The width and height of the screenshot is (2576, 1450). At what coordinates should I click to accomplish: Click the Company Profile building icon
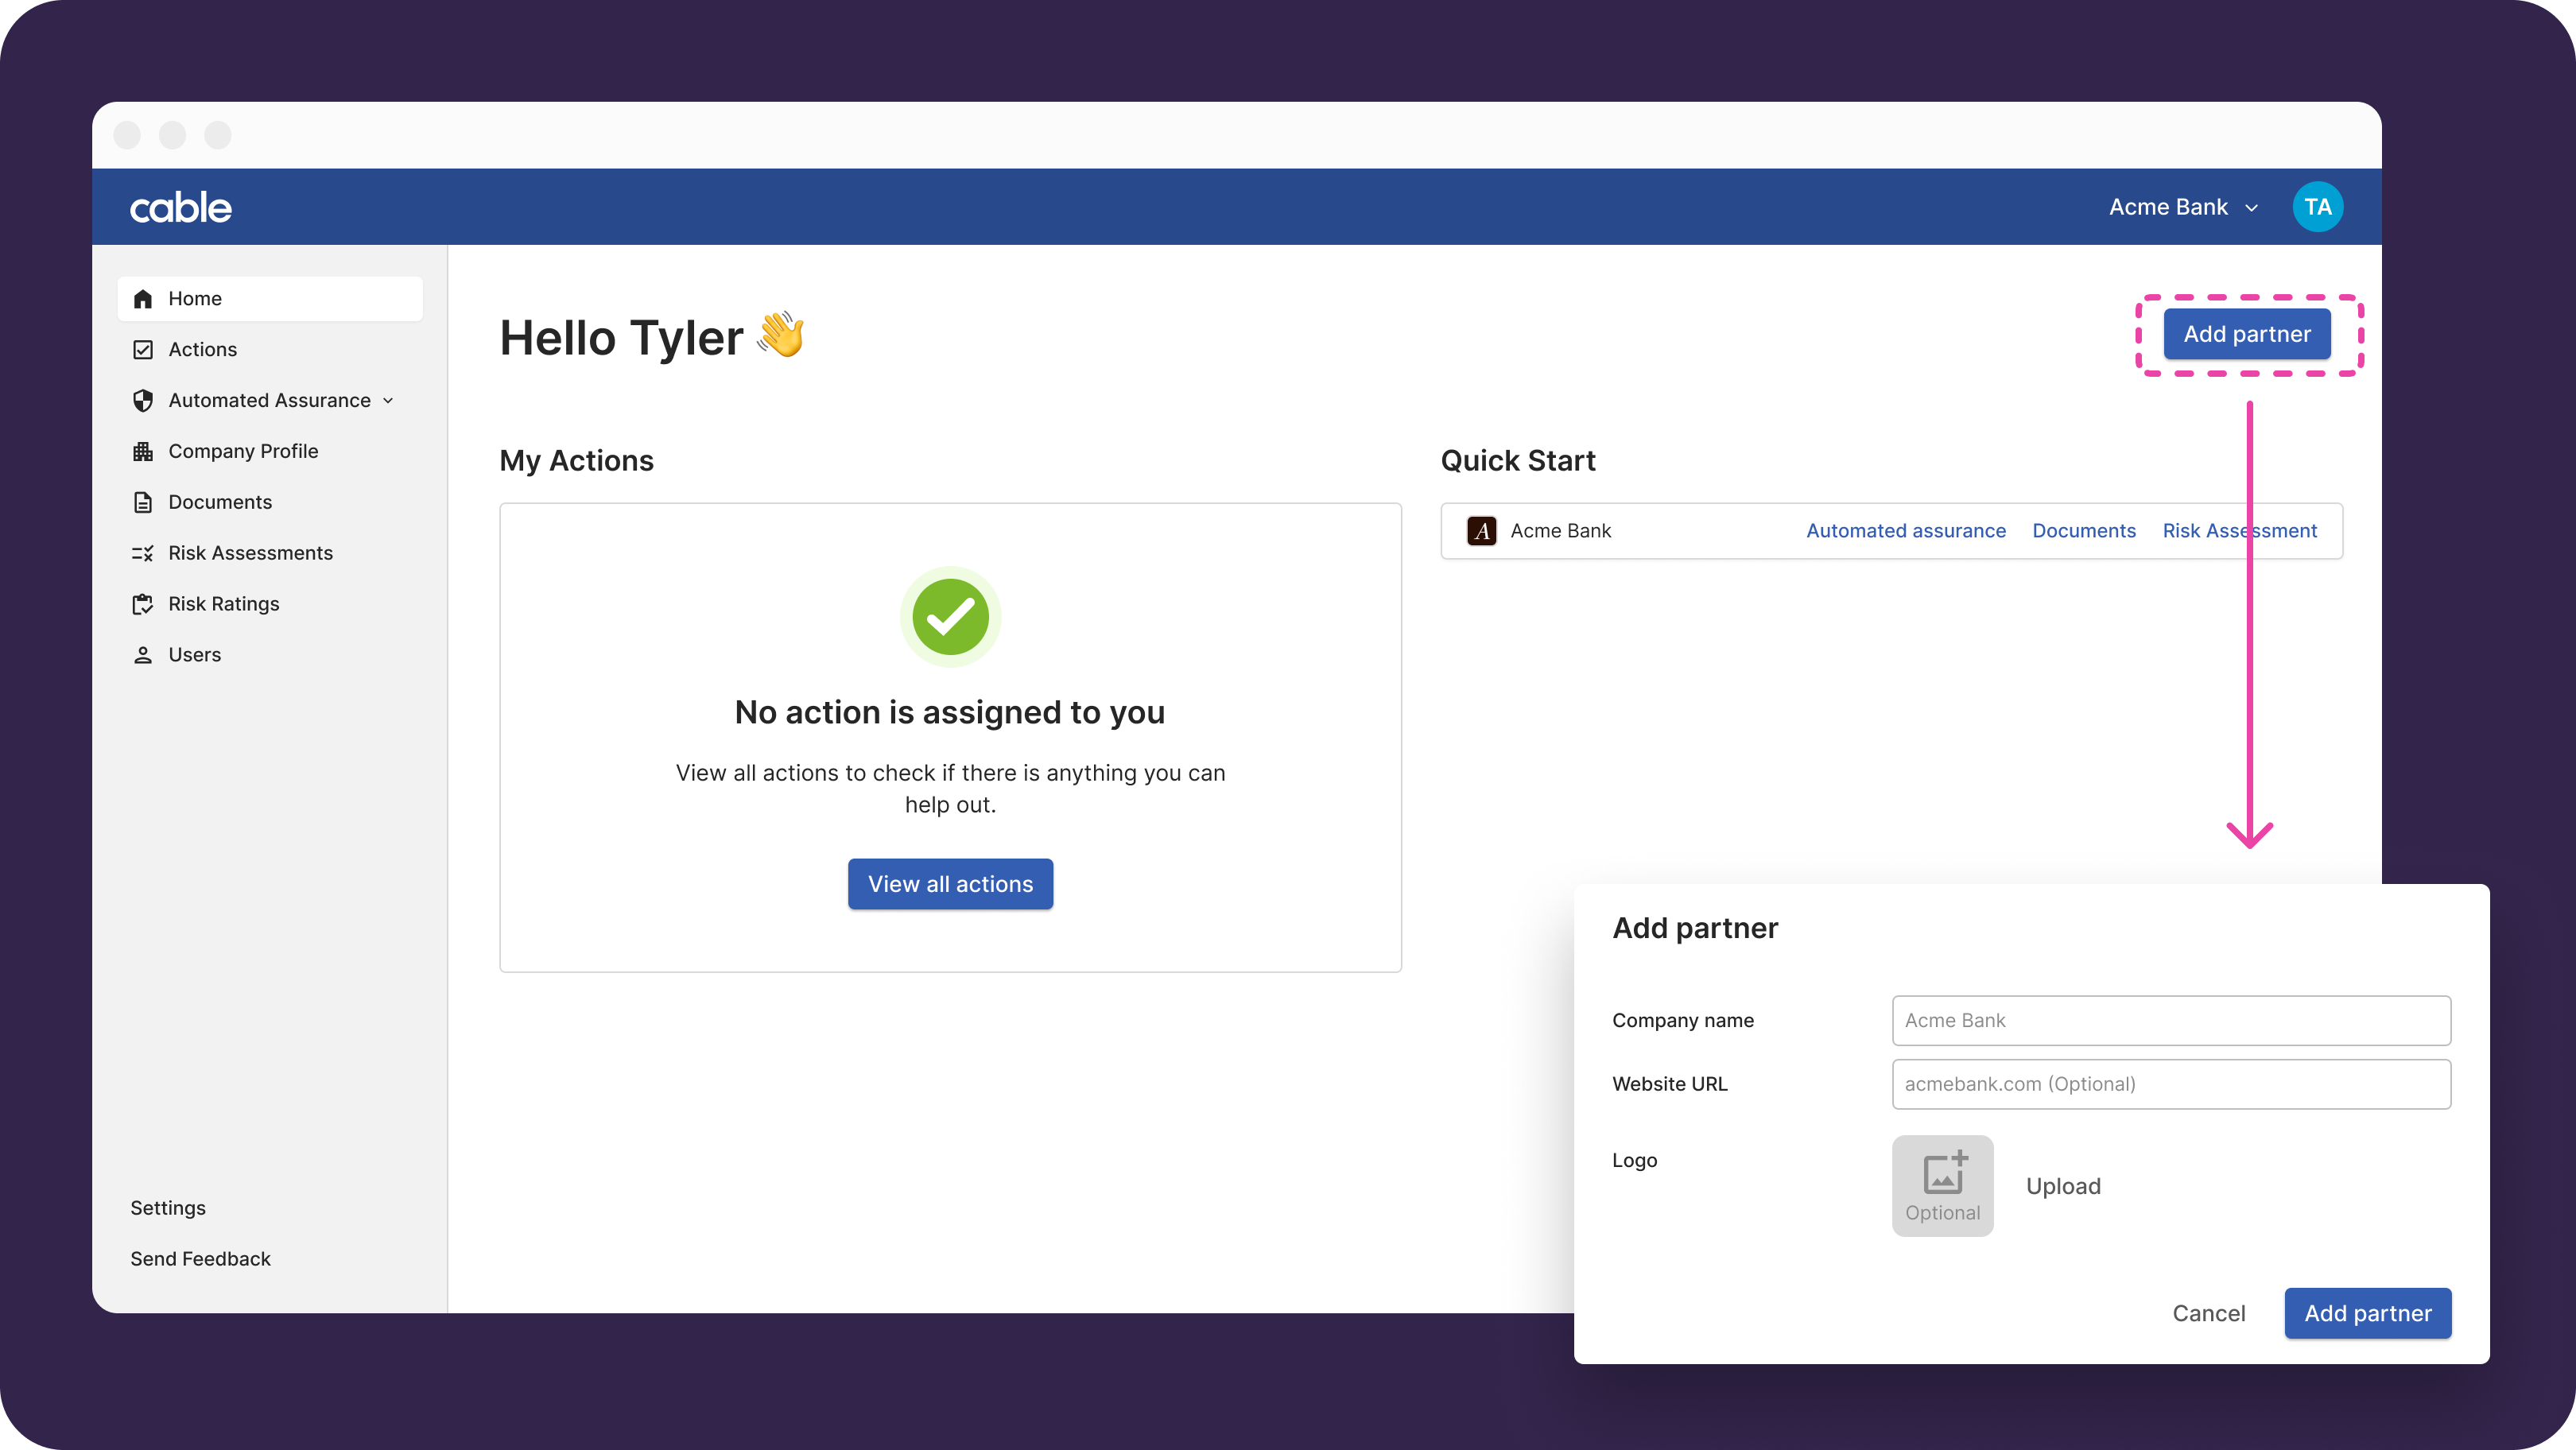tap(143, 452)
